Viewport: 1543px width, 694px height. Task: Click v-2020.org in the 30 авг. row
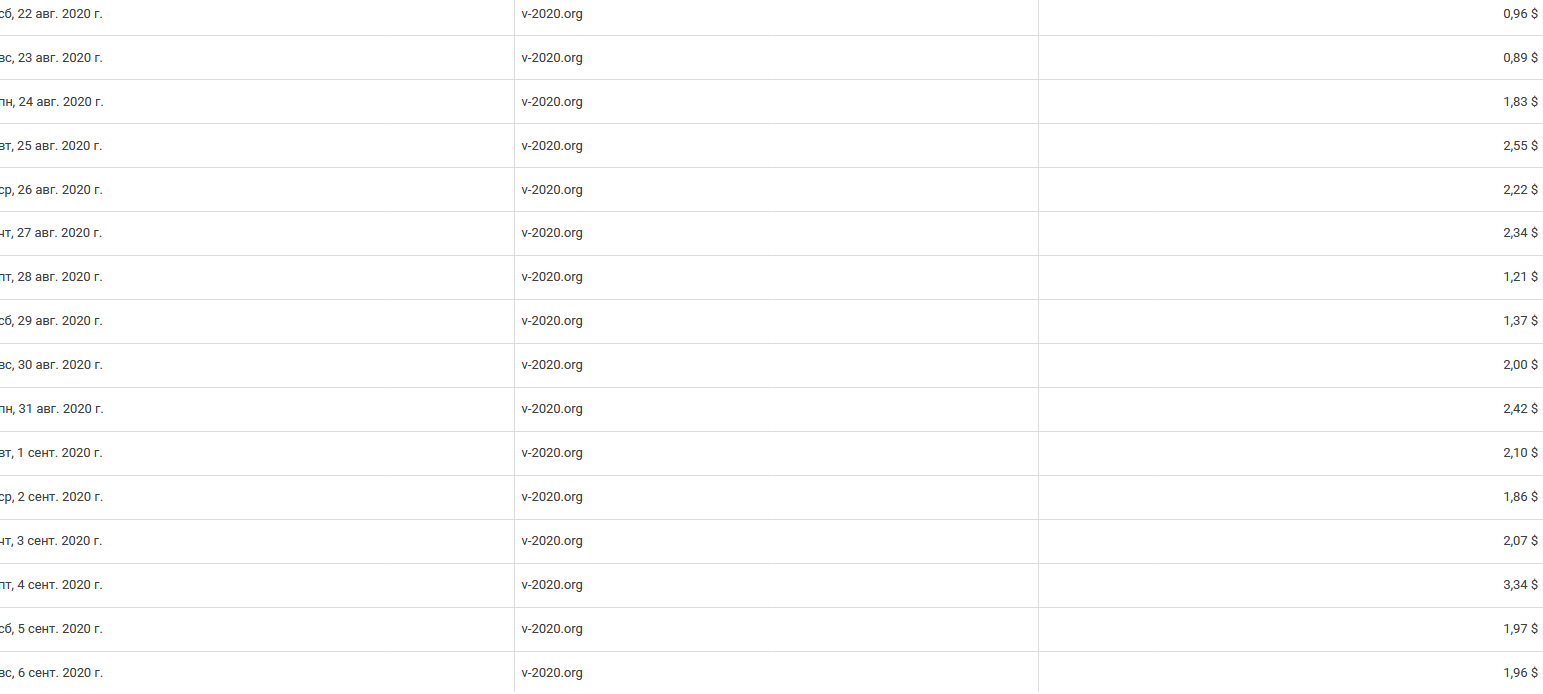tap(552, 365)
